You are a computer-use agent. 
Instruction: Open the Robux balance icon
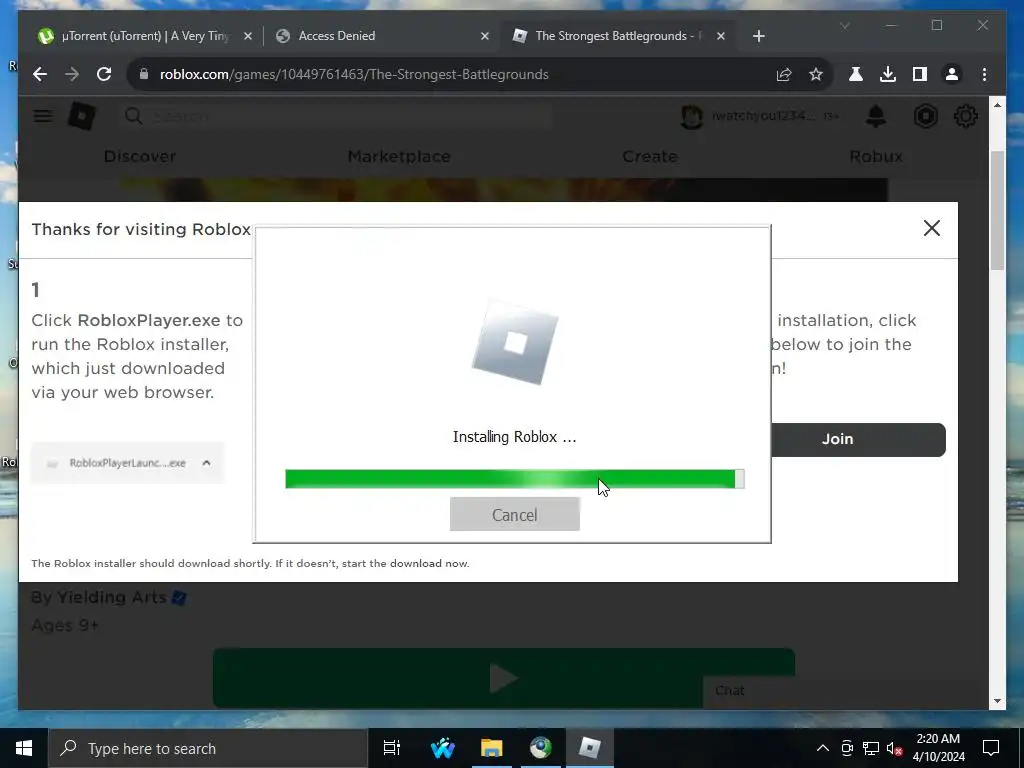pos(925,116)
